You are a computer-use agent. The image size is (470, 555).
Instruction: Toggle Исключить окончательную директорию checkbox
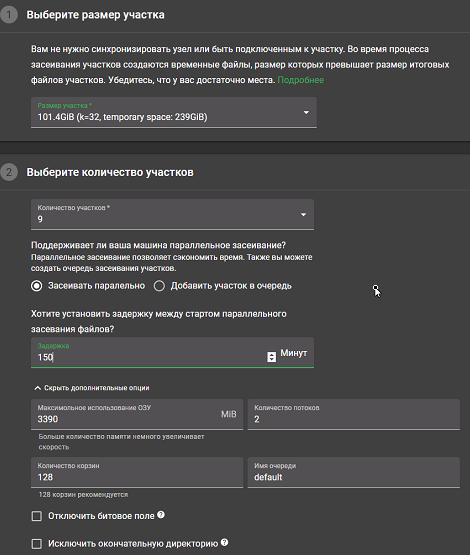[x=37, y=544]
